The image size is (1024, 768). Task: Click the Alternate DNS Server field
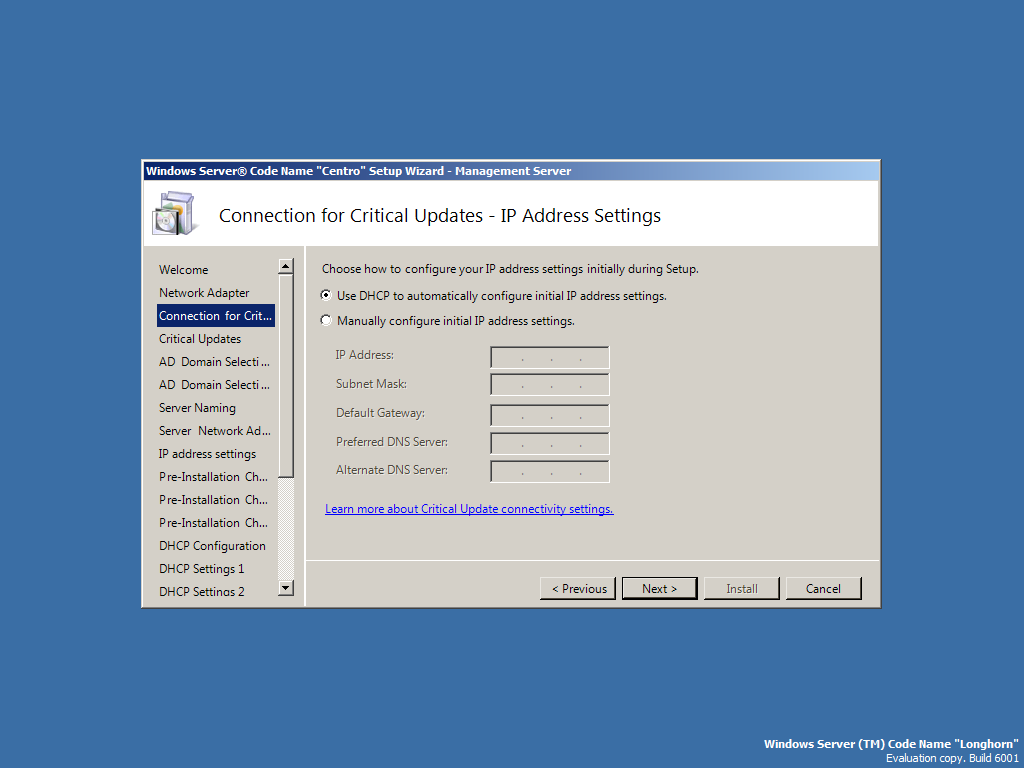click(x=549, y=472)
